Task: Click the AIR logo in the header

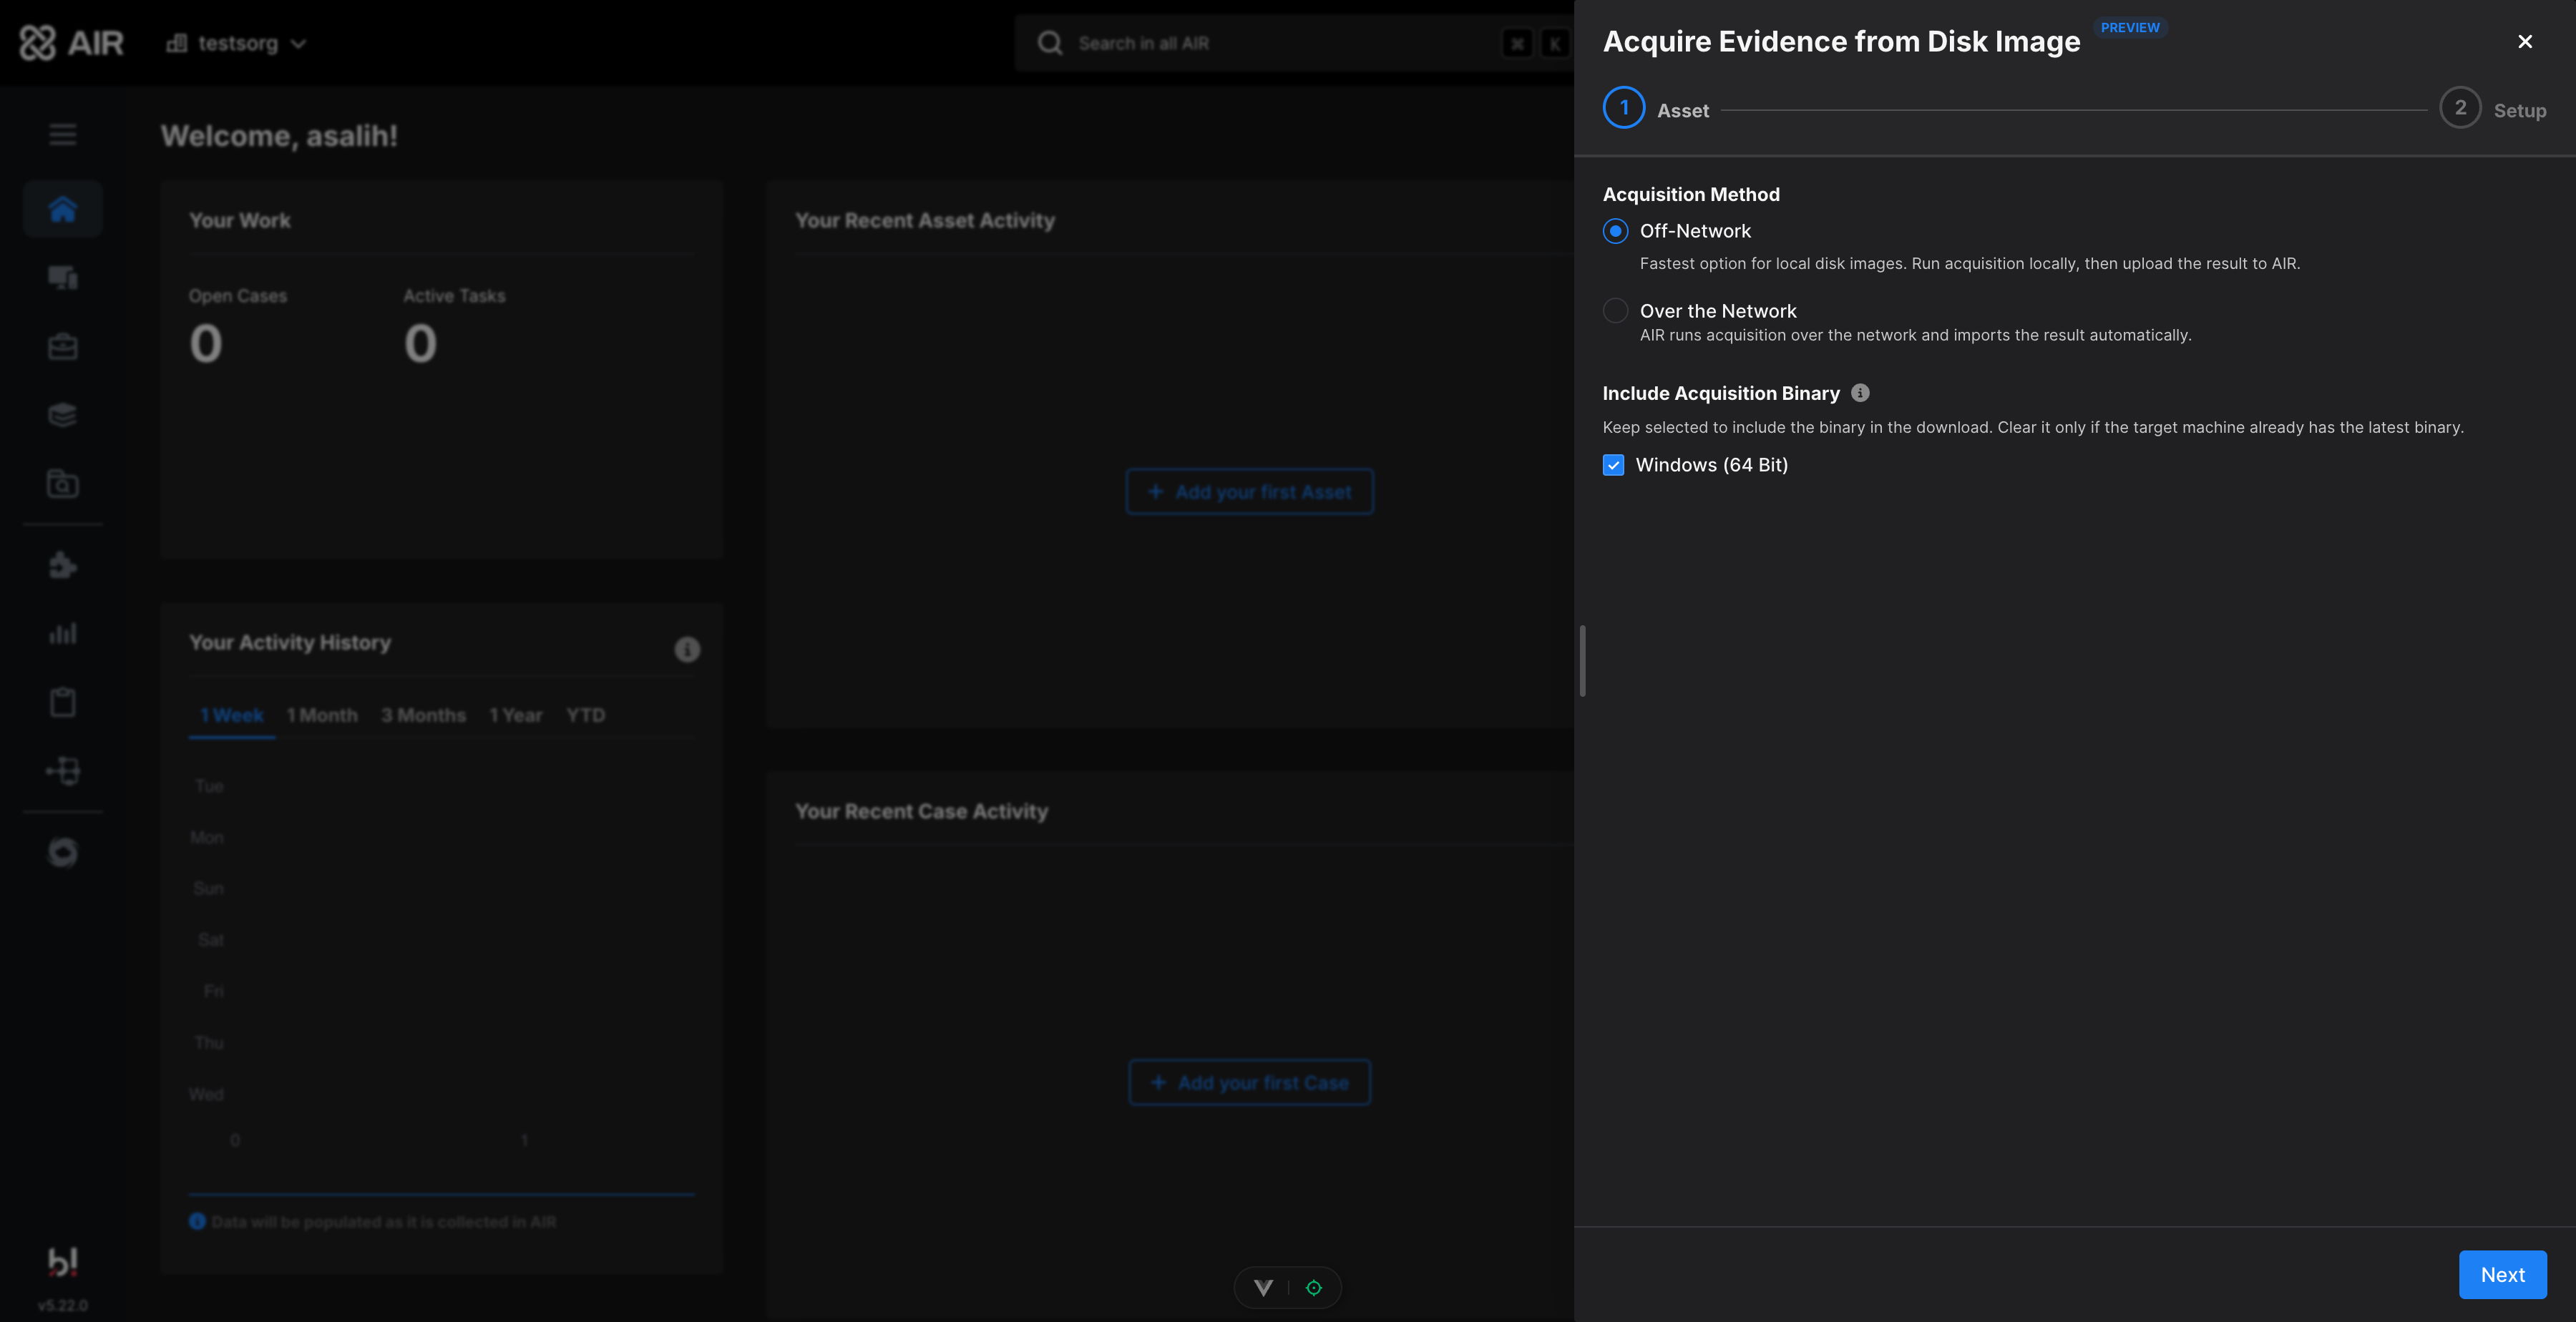Action: [72, 43]
